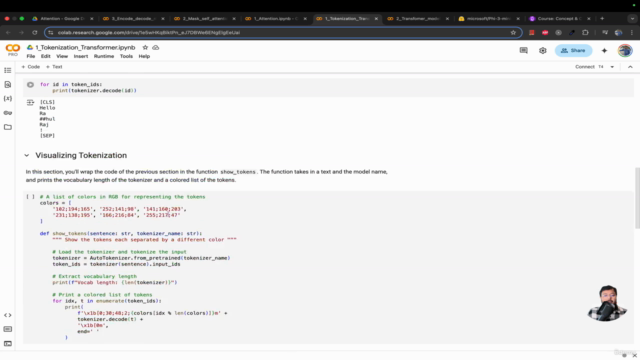Click the Visualizing Tokenization heading
Image resolution: width=640 pixels, height=360 pixels.
(81, 156)
